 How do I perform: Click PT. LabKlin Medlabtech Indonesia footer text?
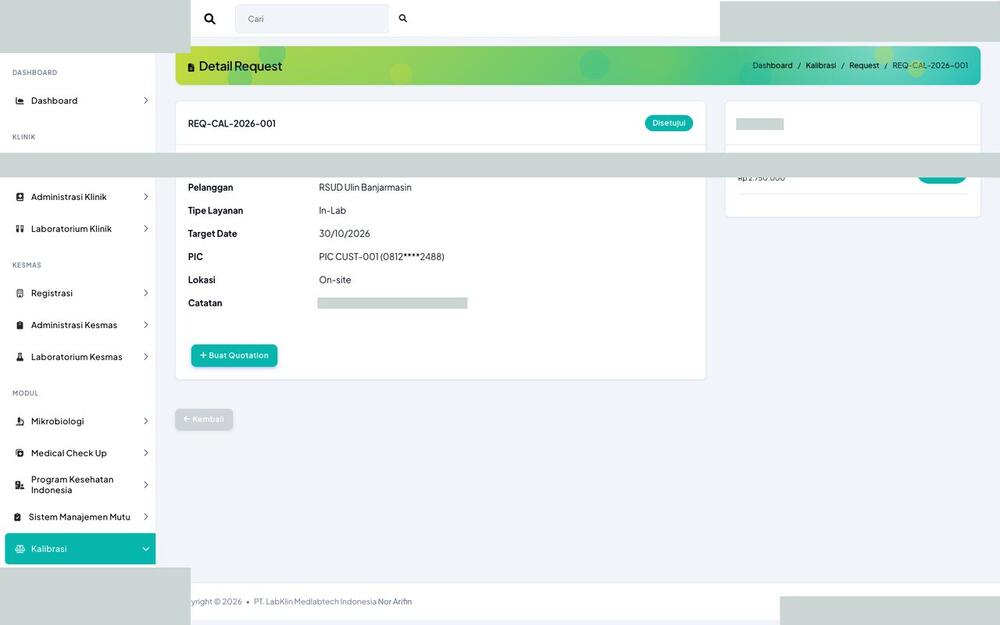point(315,601)
